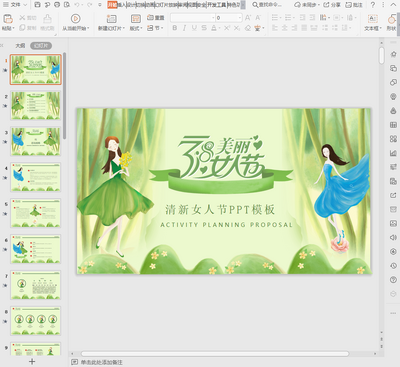Click the Decrease Indent icon

(x=302, y=18)
